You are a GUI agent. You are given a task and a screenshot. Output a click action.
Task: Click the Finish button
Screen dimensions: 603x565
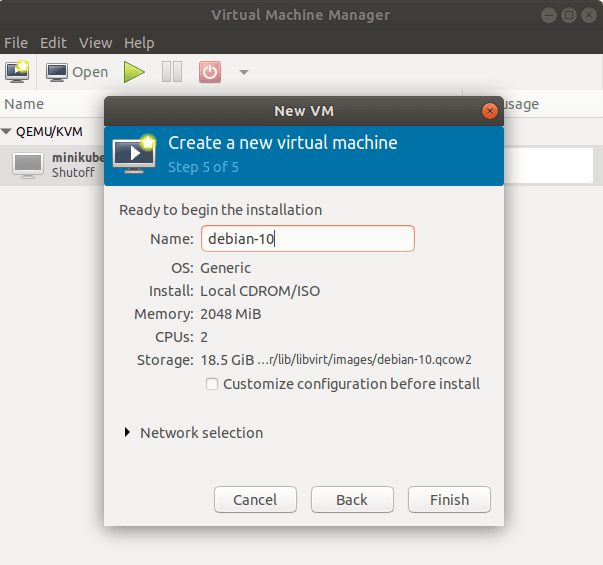coord(449,500)
